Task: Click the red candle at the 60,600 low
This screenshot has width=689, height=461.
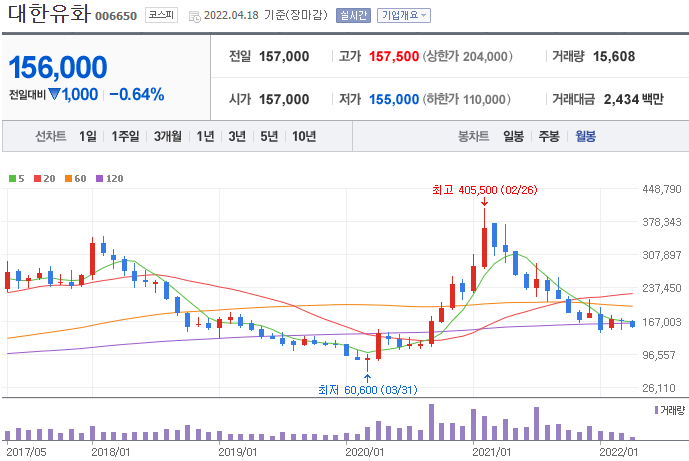Action: 367,361
